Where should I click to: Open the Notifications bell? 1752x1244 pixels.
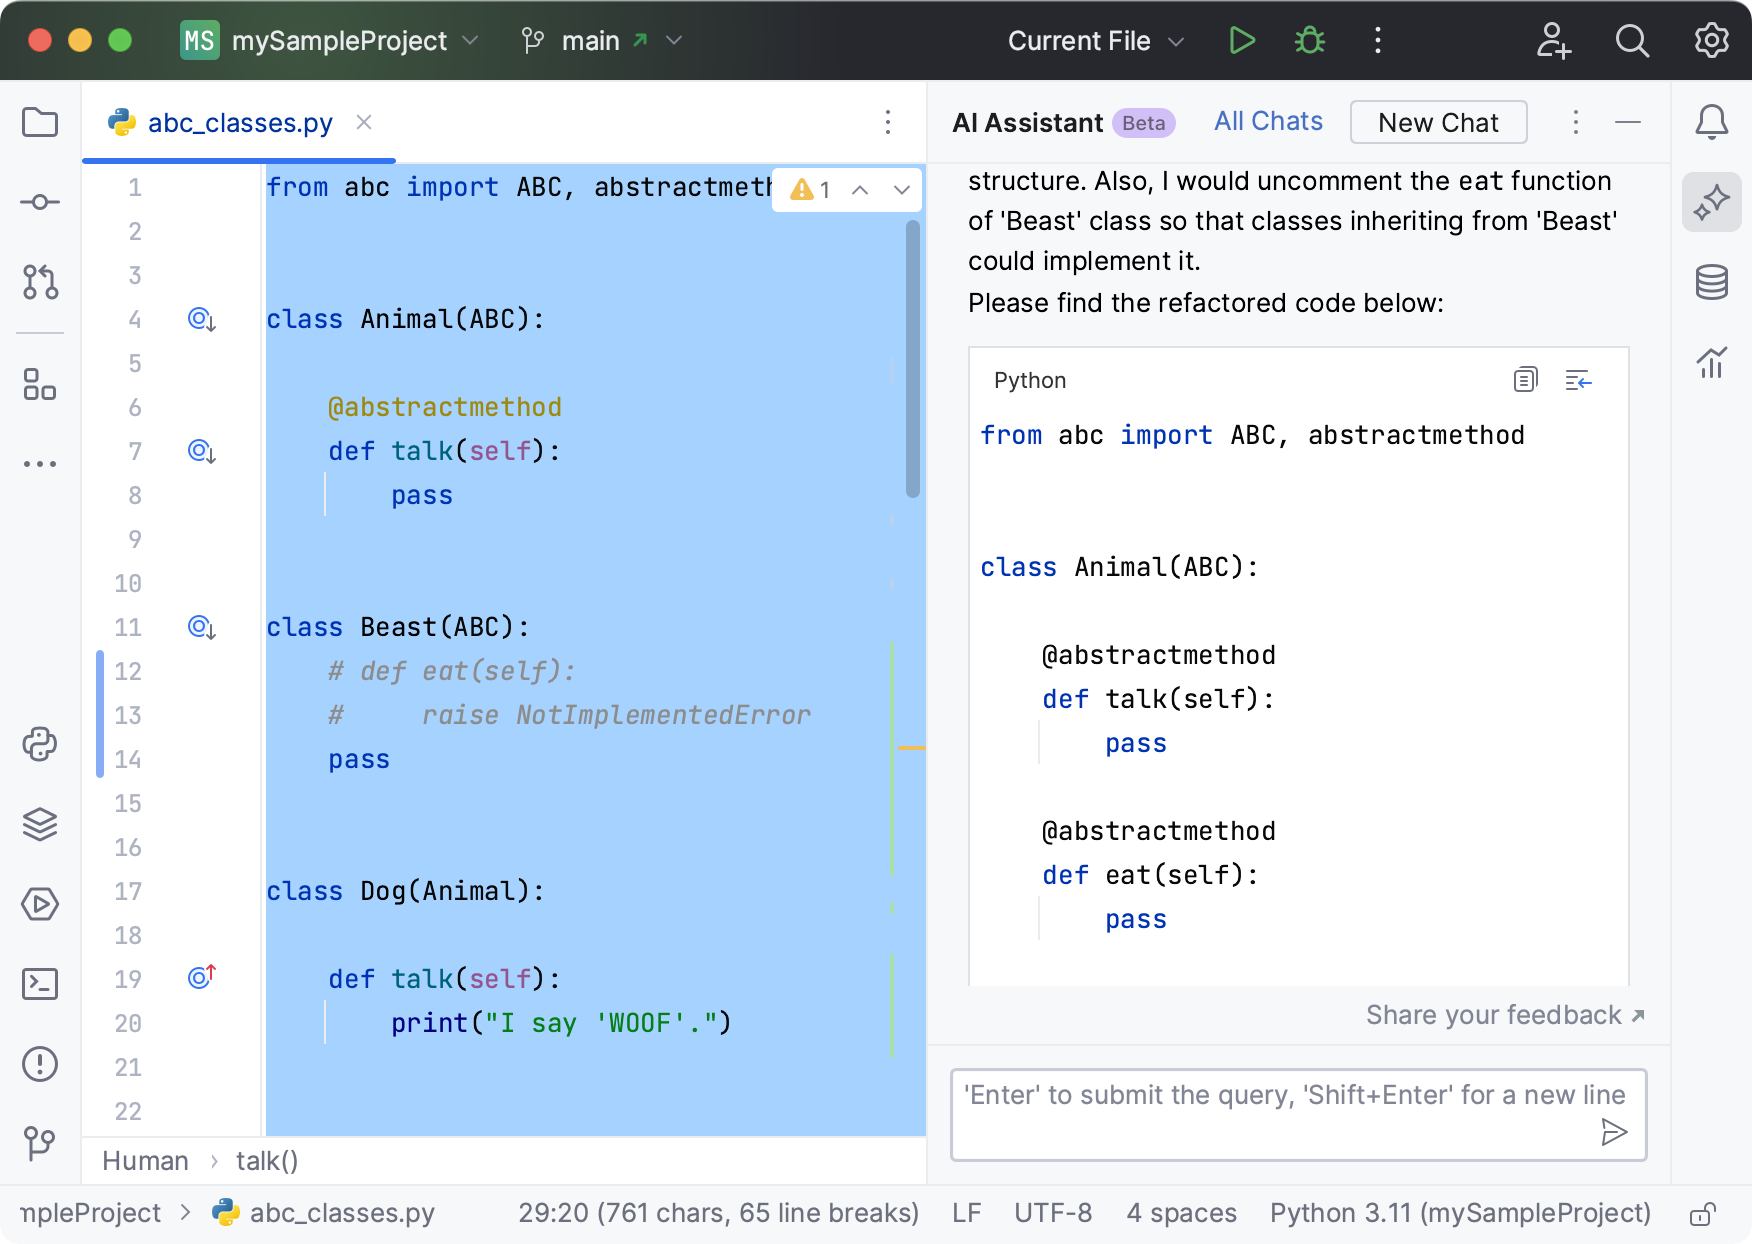click(1712, 122)
